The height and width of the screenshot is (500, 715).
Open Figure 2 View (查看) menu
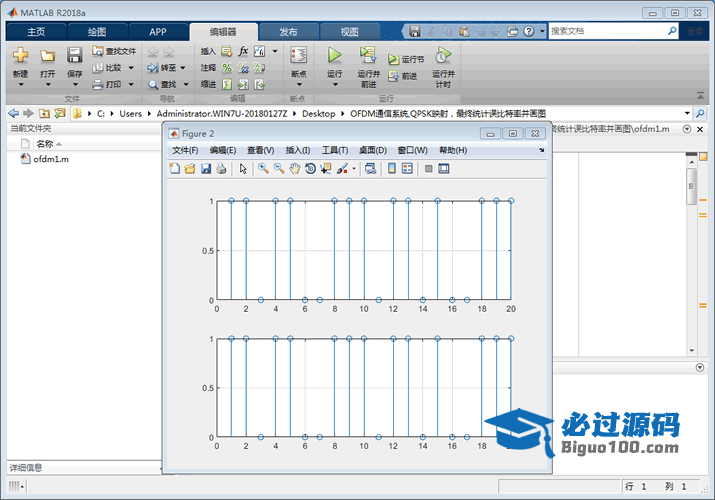(260, 150)
